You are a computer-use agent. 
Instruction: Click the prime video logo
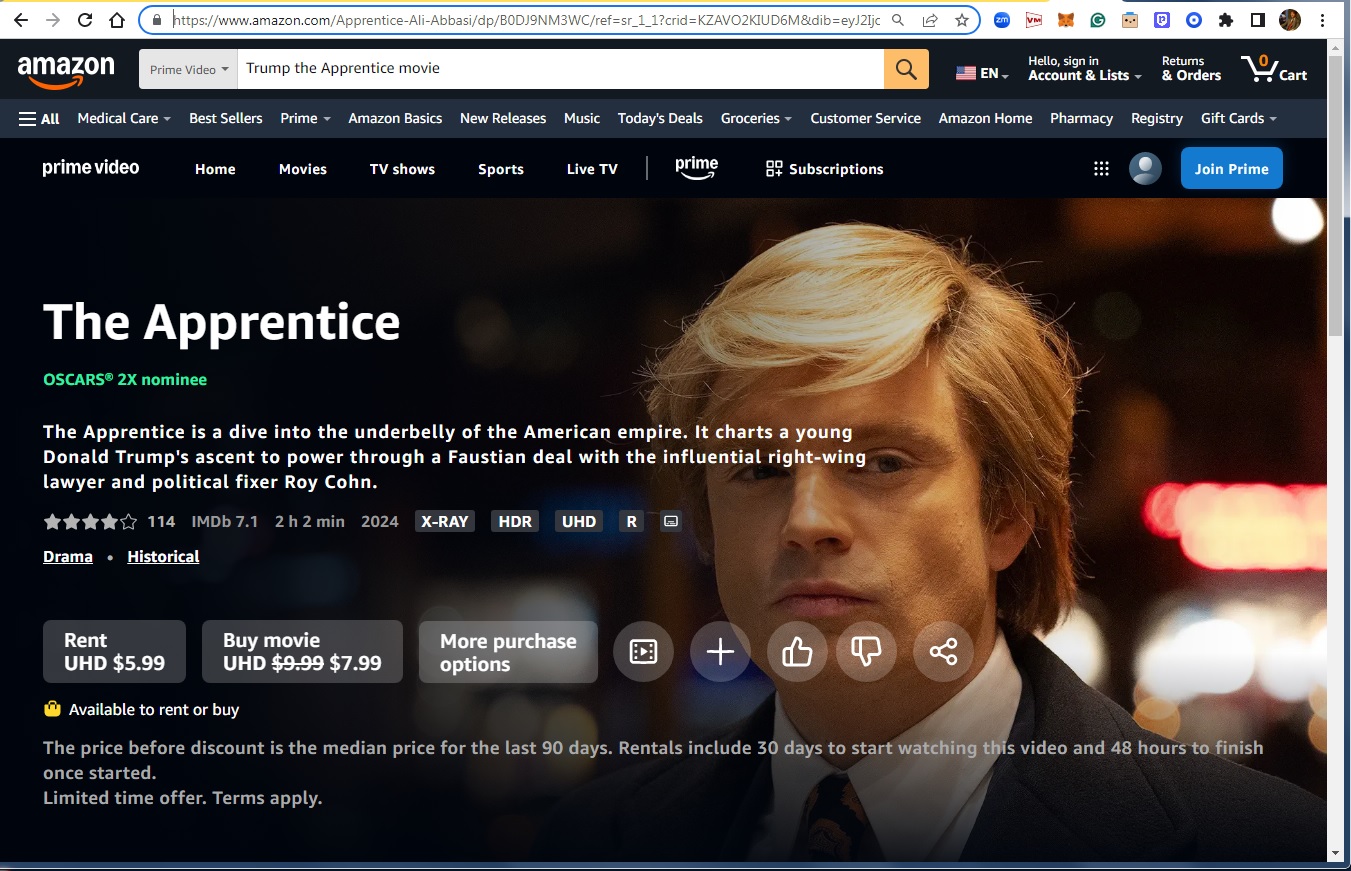(x=91, y=168)
